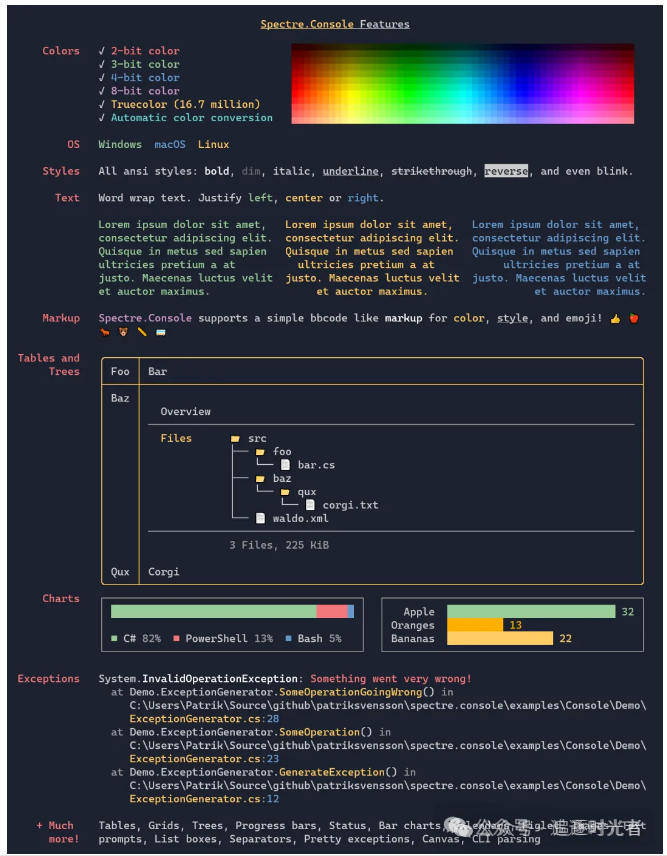Click the SomeOperationGoingWrong method name
The image size is (667, 856).
point(350,692)
